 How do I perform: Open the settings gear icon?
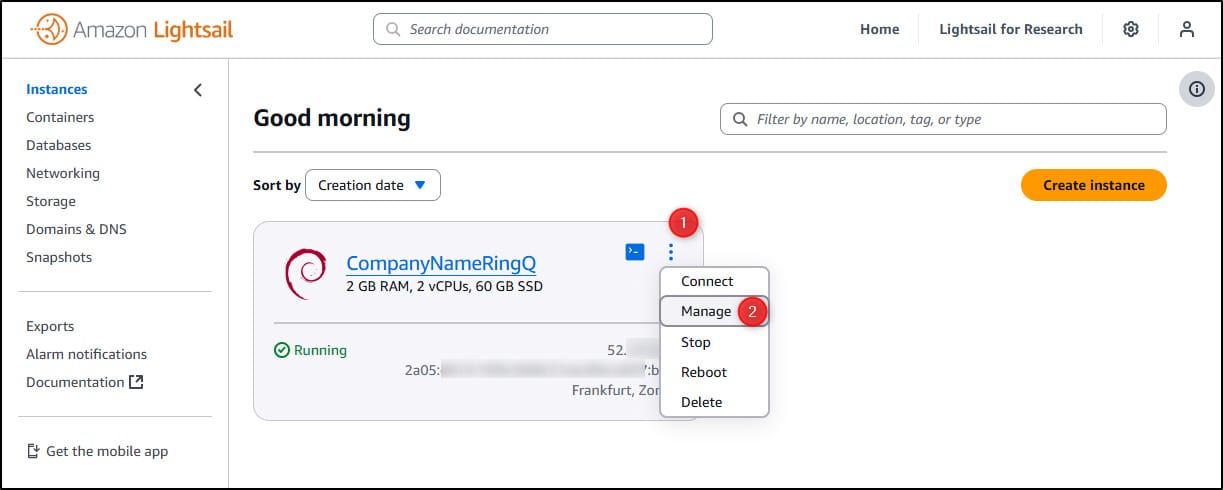point(1131,29)
